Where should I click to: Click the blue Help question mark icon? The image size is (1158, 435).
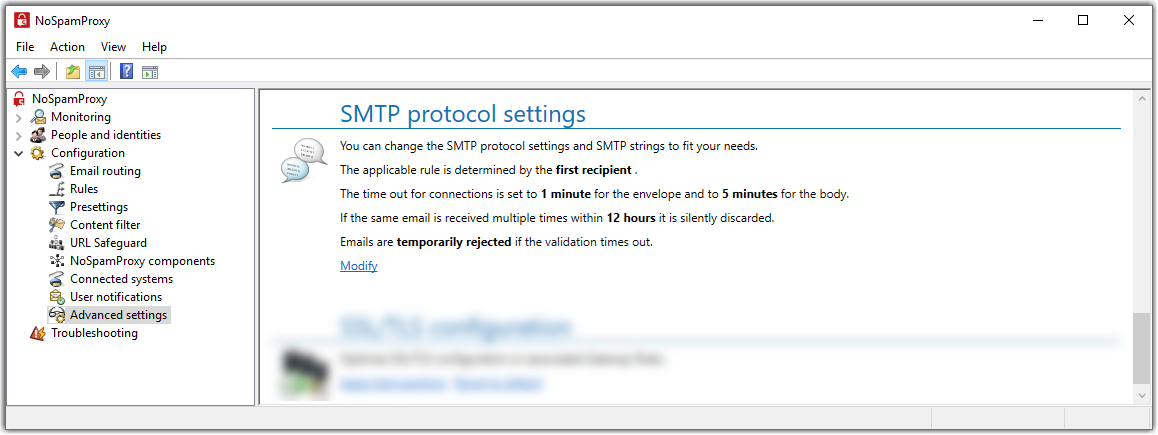click(x=126, y=72)
